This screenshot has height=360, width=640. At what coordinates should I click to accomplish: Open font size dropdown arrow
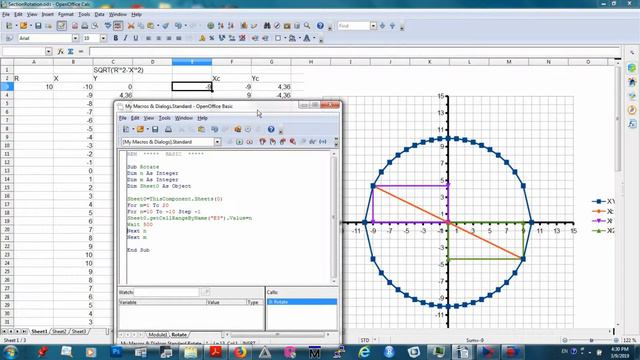point(103,38)
